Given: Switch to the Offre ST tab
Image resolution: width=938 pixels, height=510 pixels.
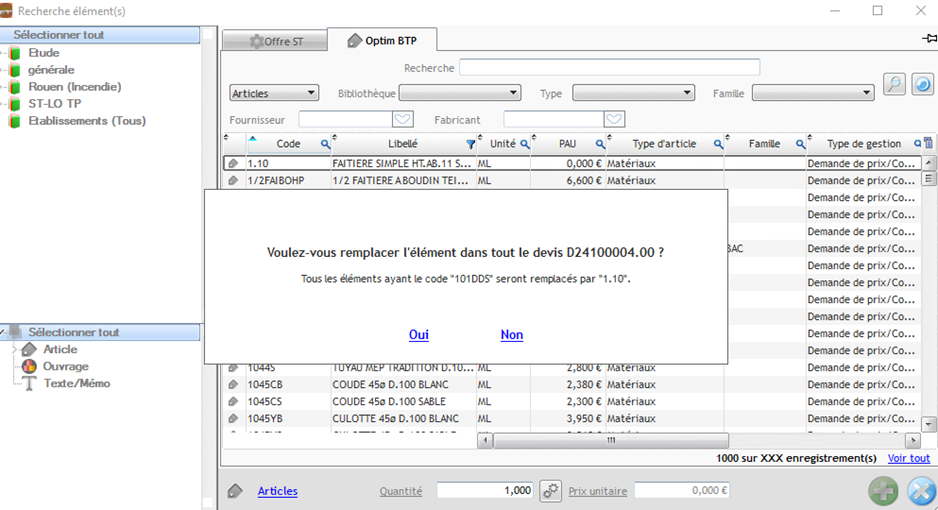Looking at the screenshot, I should tap(275, 41).
